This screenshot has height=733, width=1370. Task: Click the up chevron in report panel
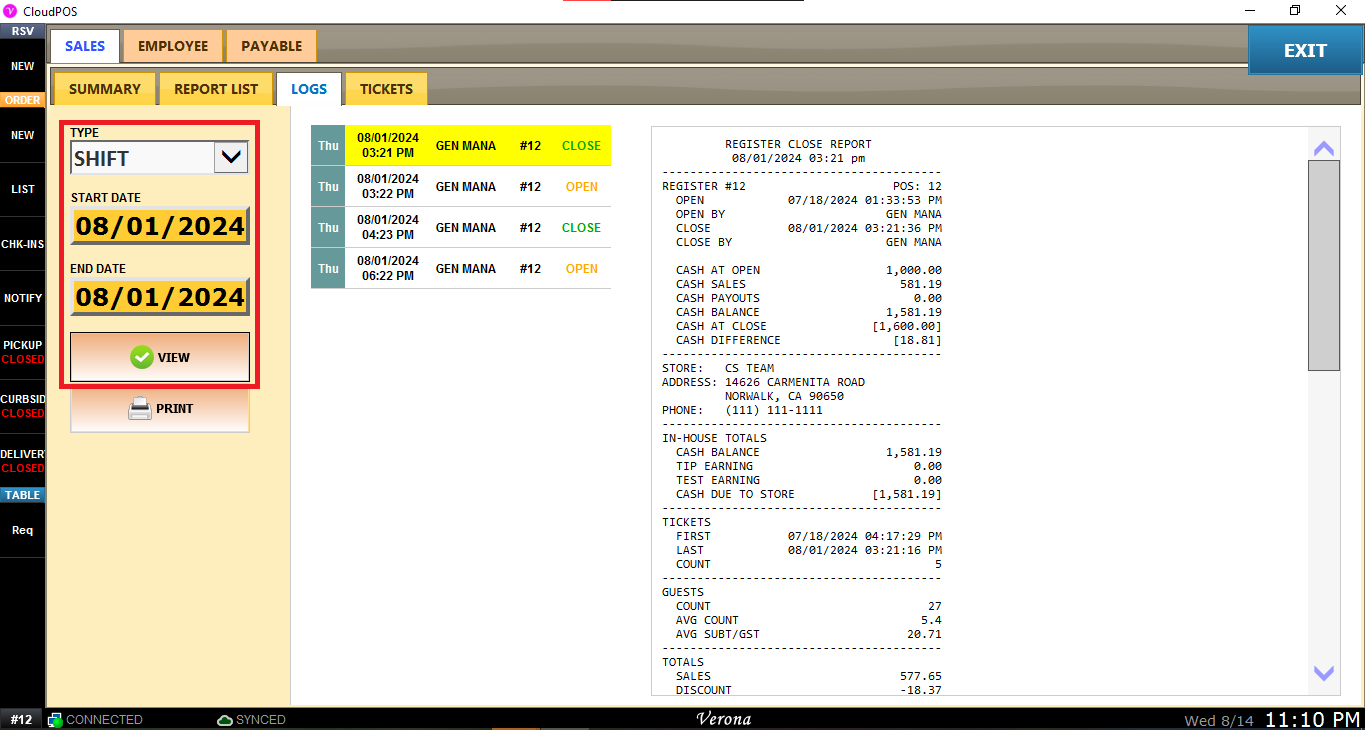click(x=1323, y=148)
